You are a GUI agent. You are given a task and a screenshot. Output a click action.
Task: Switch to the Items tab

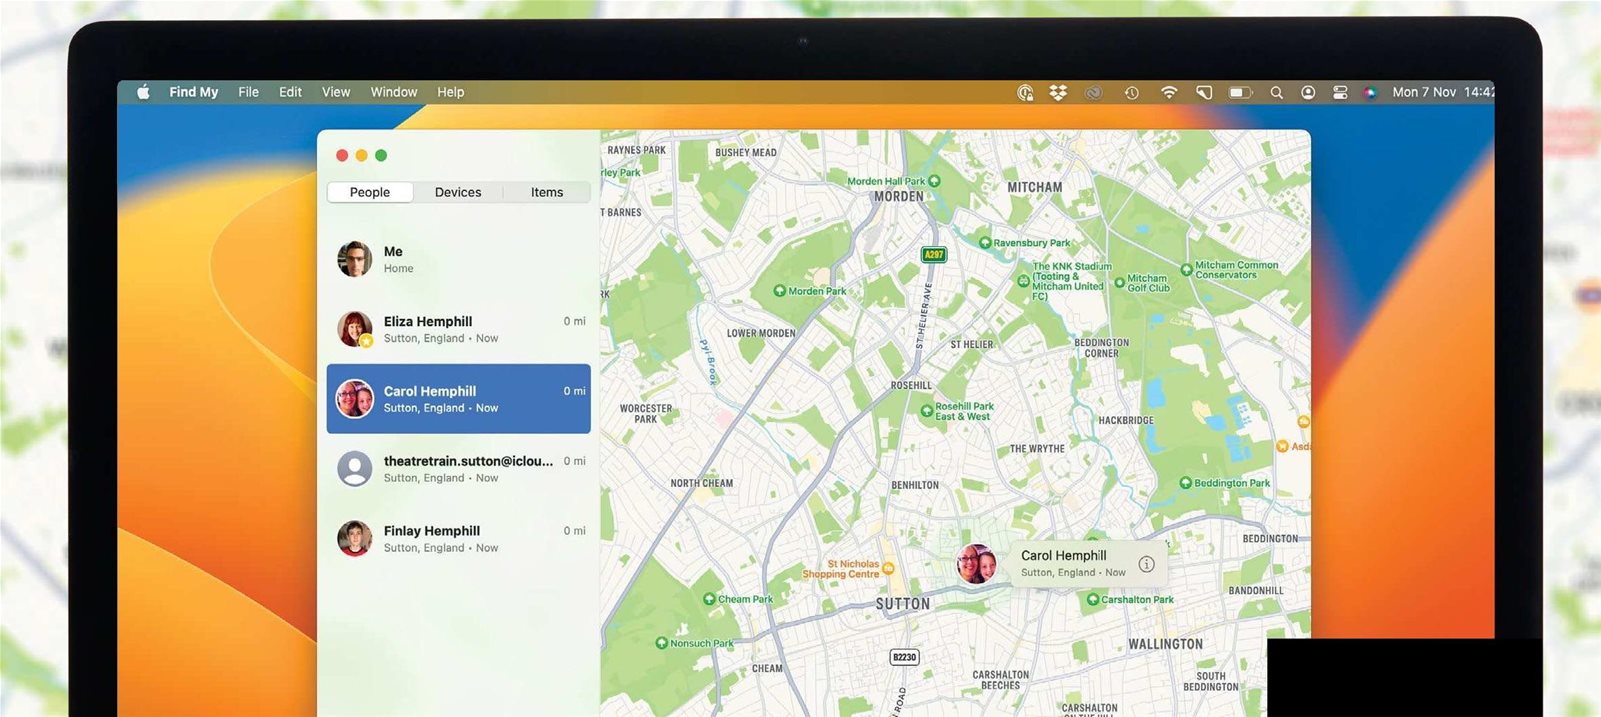point(547,192)
